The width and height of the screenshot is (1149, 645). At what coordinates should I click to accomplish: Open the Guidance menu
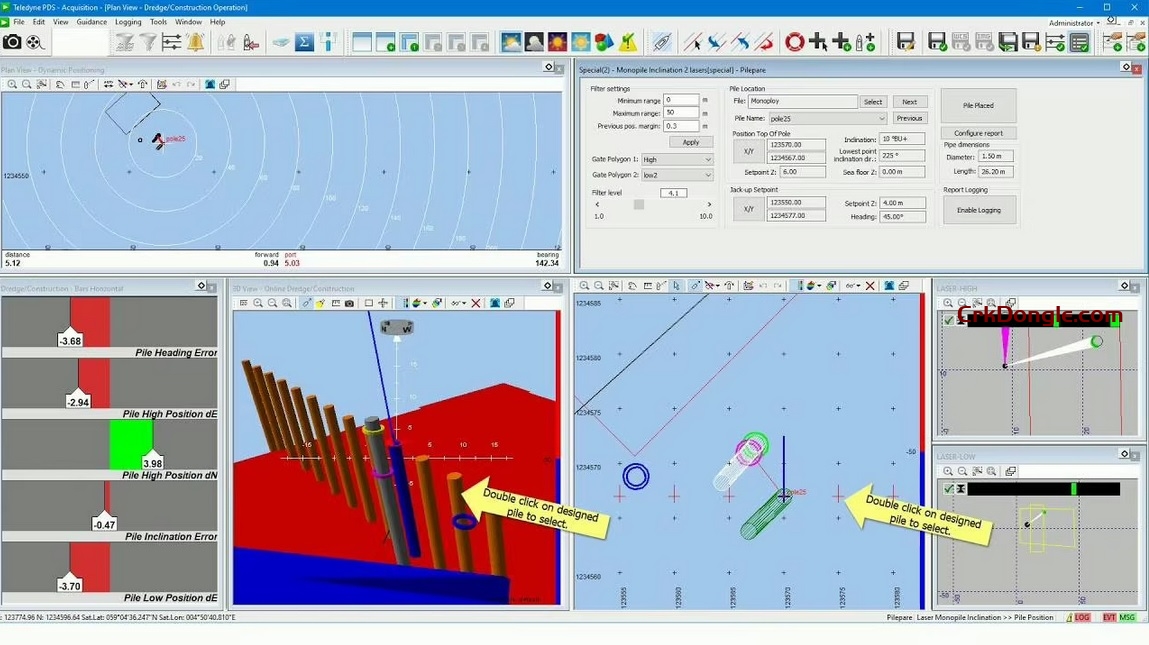click(x=91, y=21)
